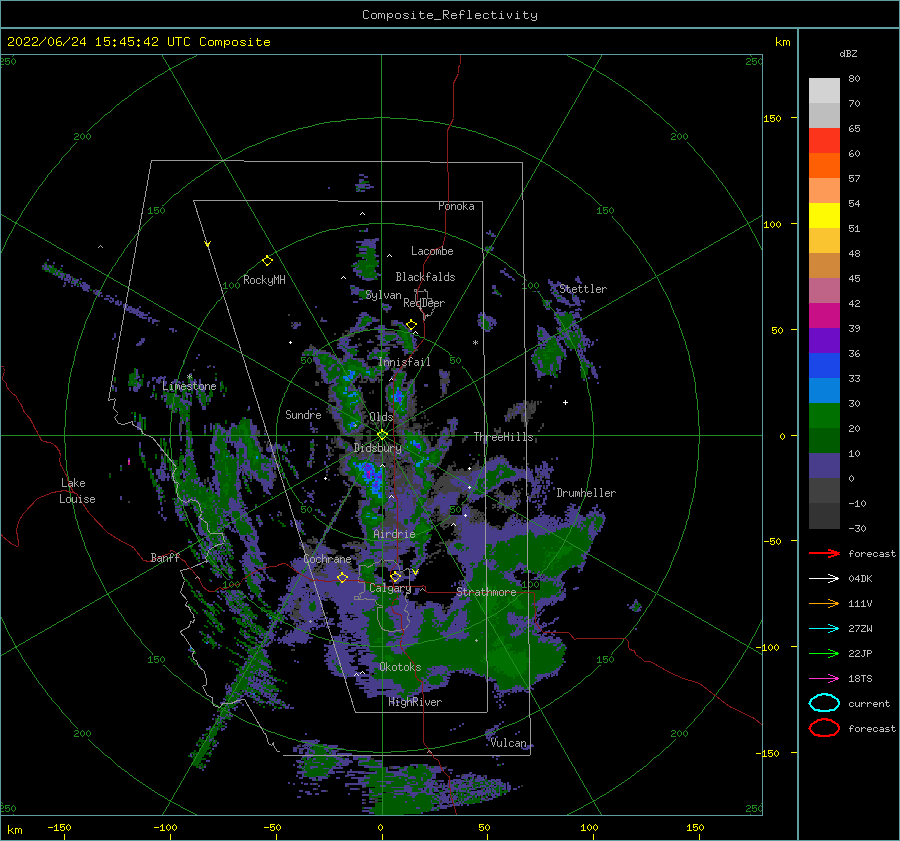Select the Limestone label
Viewport: 900px width, 841px height.
coord(189,386)
